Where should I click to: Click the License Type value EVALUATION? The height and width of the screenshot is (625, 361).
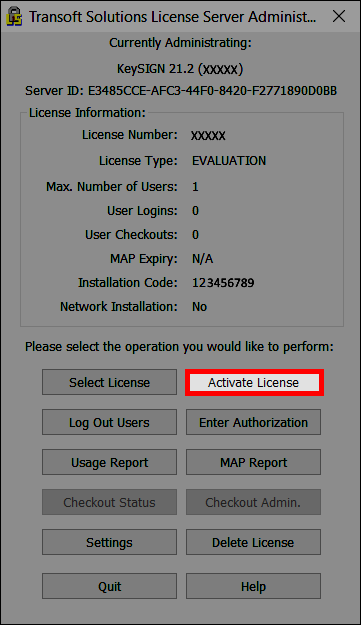229,161
